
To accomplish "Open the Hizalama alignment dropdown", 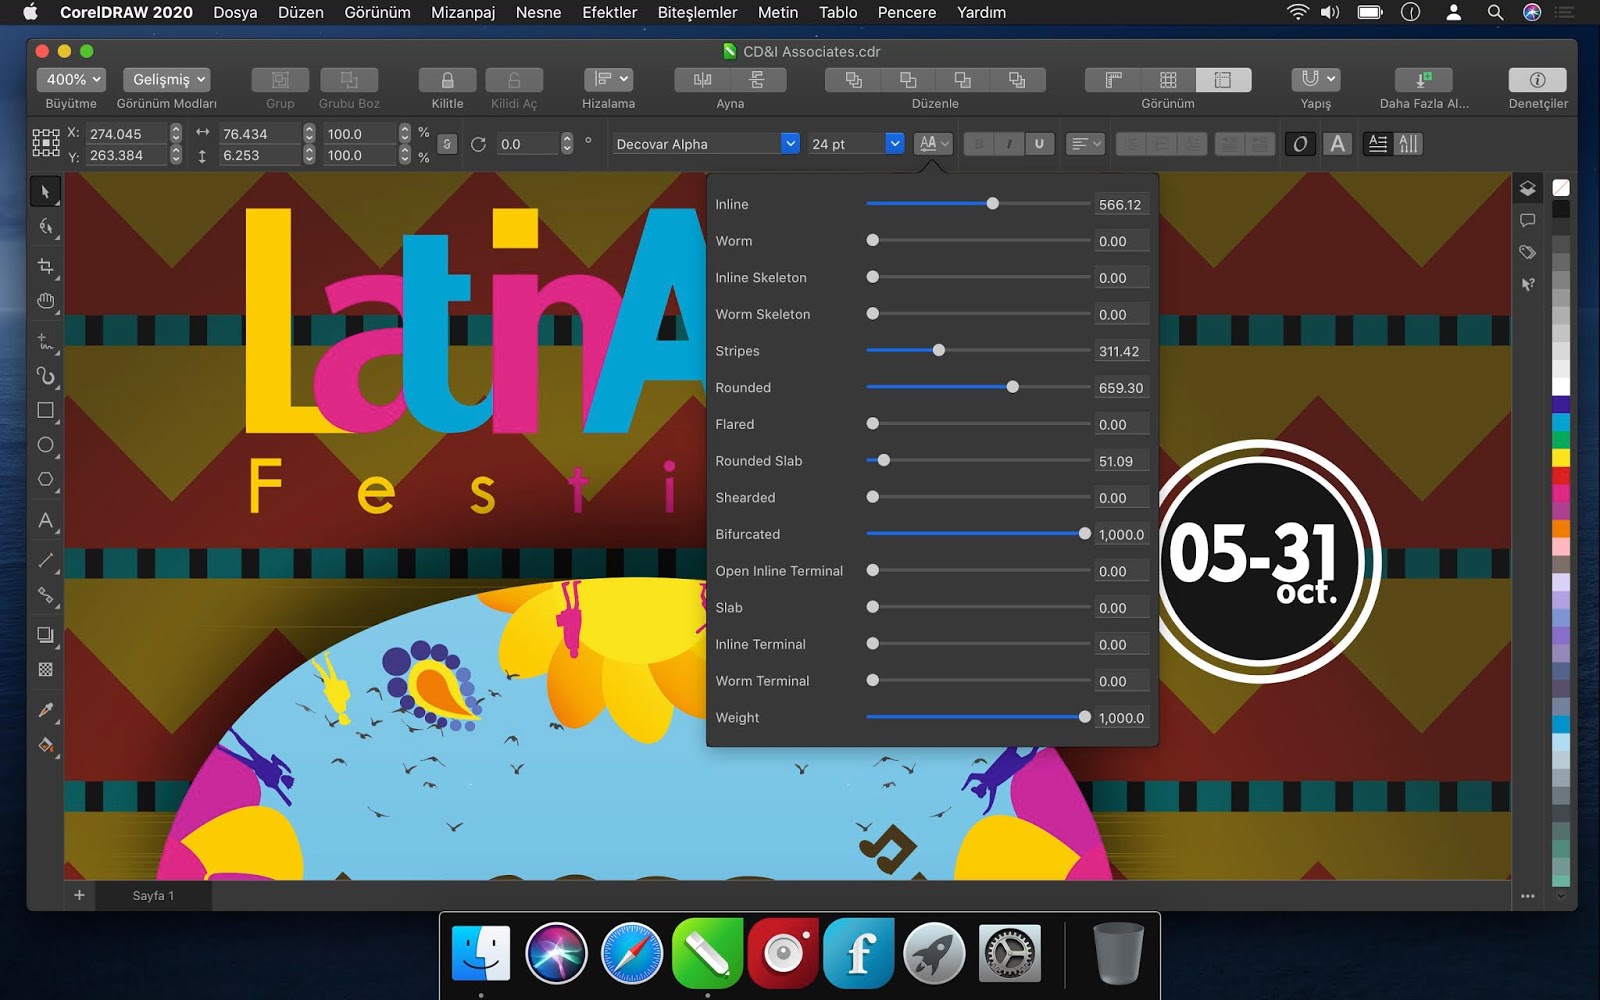I will pos(608,79).
